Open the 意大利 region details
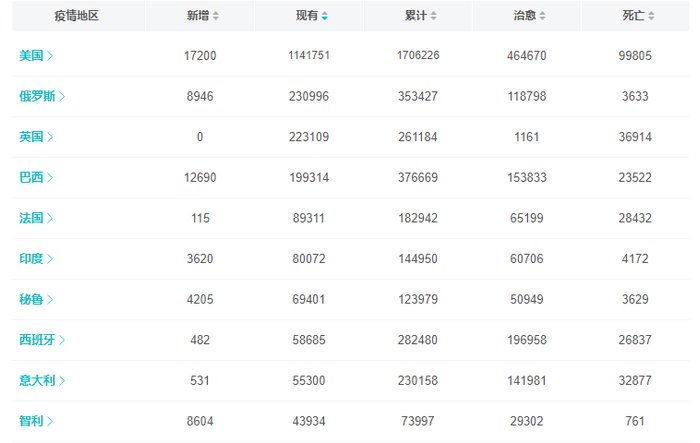Image resolution: width=700 pixels, height=443 pixels. [42, 381]
